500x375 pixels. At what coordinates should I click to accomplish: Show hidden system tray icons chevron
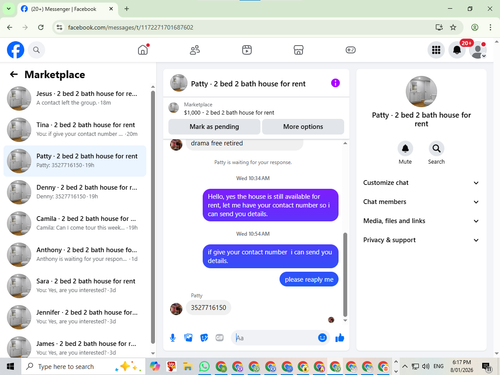coord(405,367)
